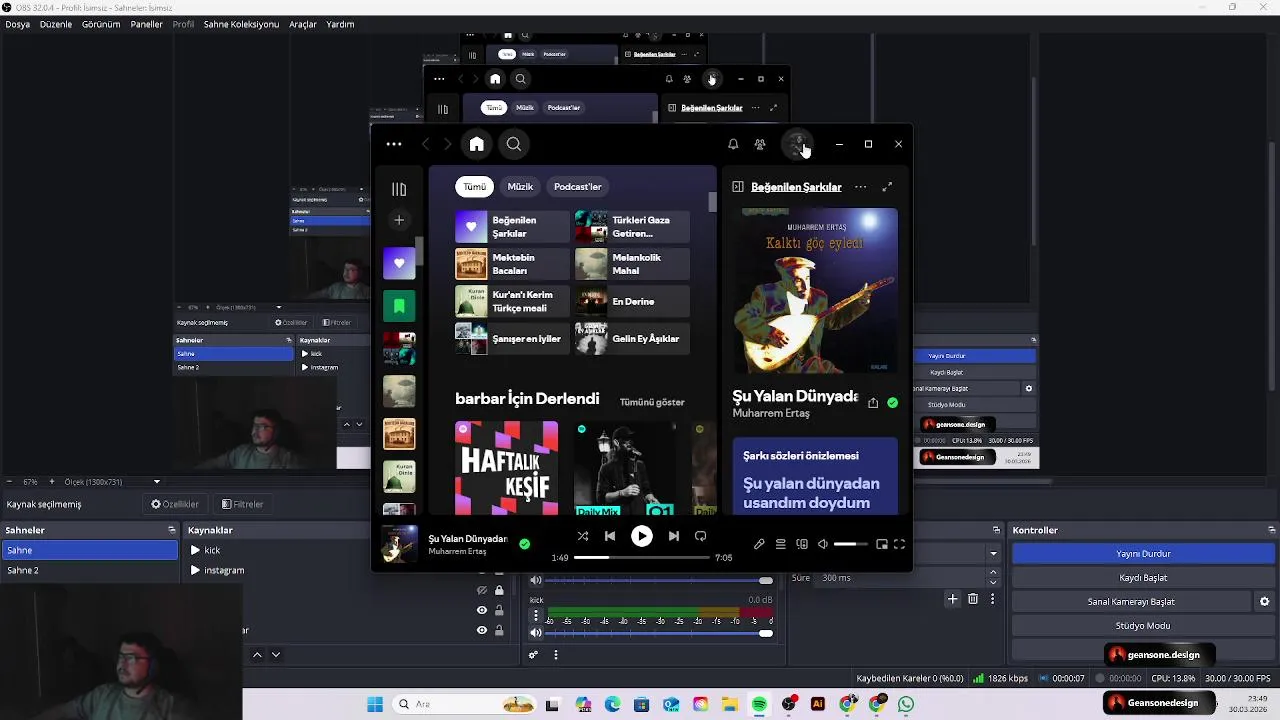The image size is (1280, 720).
Task: Open the three-dot Spotify app menu
Action: (394, 144)
